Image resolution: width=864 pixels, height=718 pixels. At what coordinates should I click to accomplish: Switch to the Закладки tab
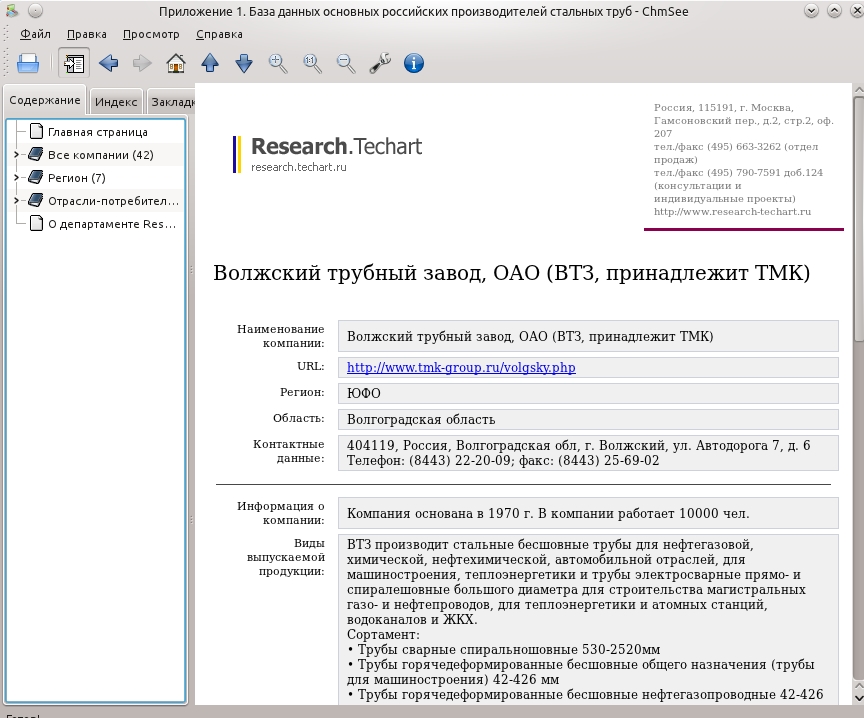point(172,102)
